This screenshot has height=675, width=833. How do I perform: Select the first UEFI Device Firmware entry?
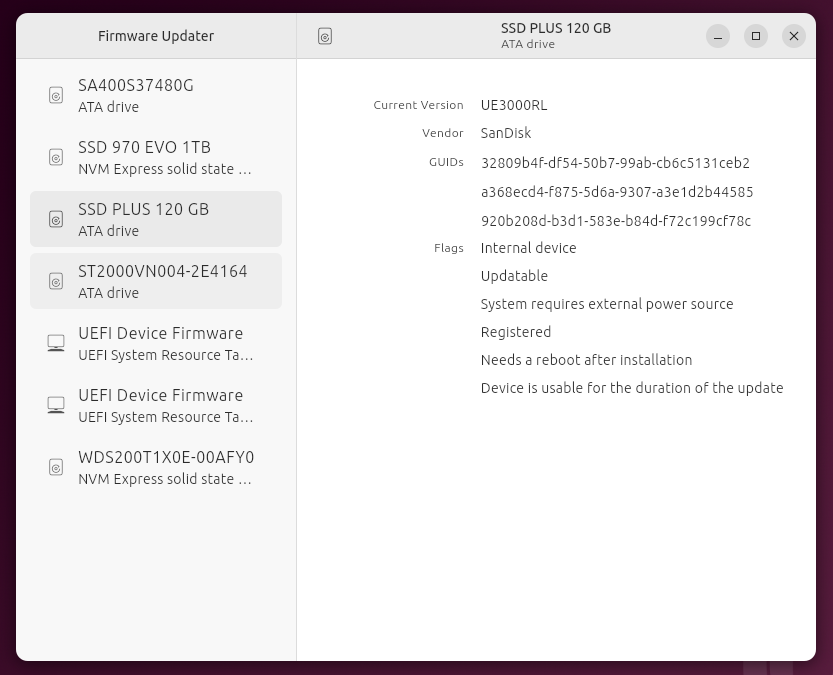tap(156, 343)
